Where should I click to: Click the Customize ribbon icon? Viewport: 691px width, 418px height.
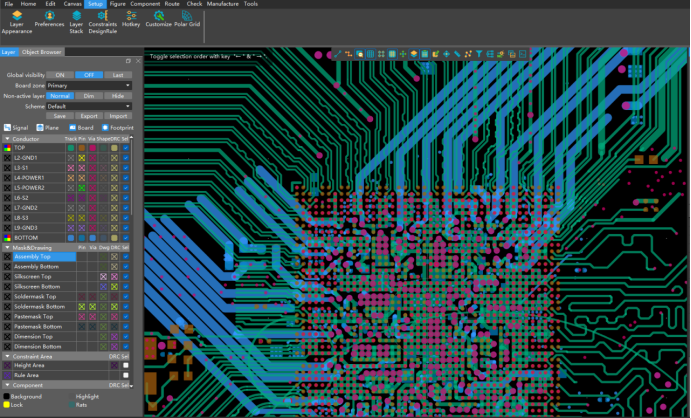[159, 18]
